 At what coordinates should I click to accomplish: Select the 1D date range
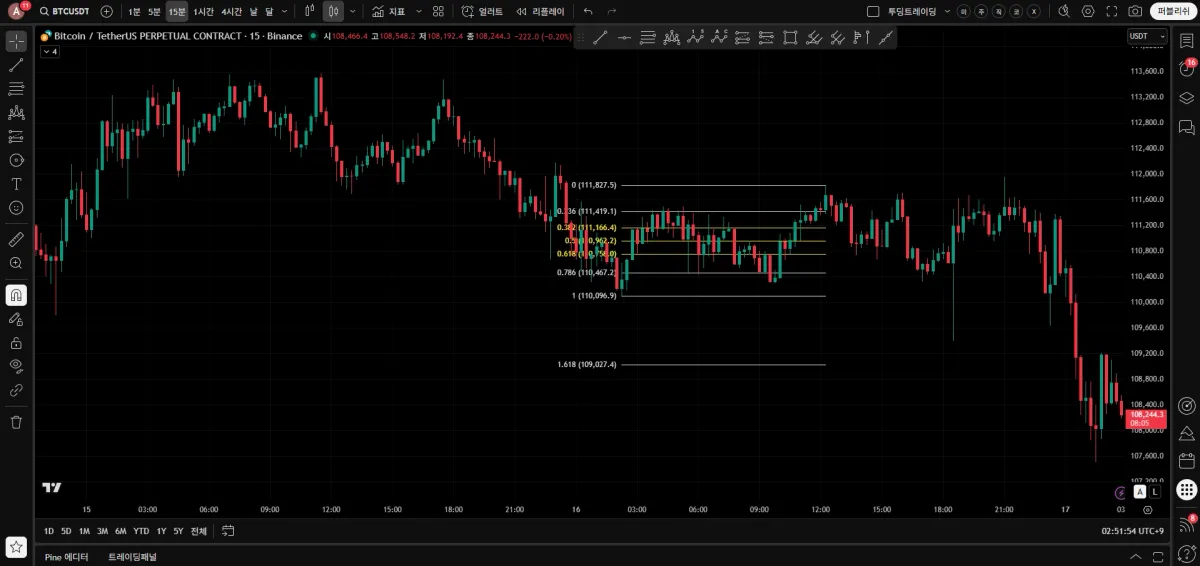click(x=49, y=531)
